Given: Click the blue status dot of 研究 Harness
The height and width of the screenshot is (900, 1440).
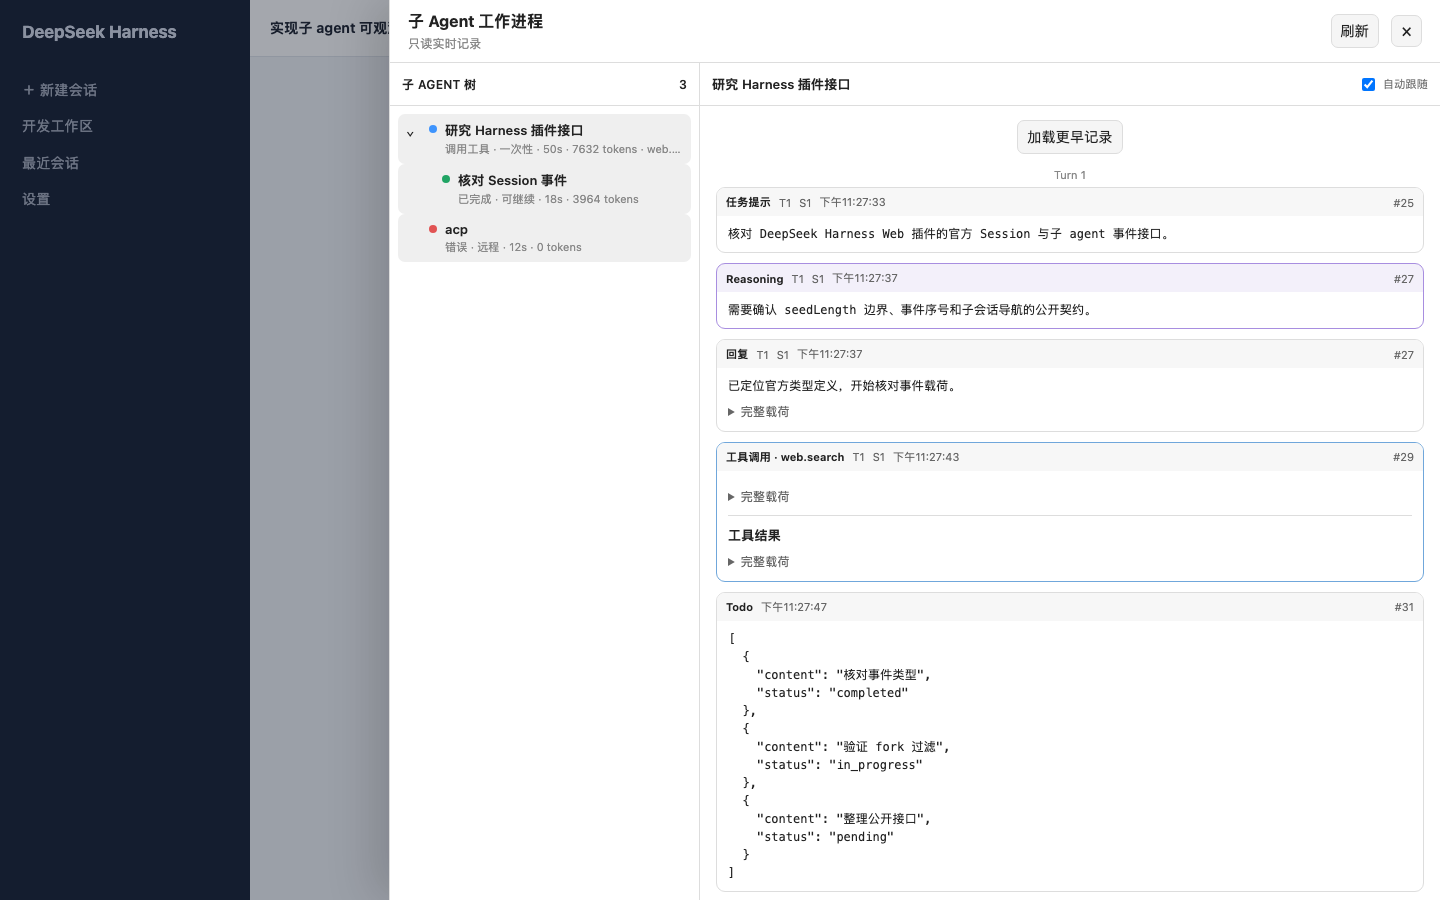Looking at the screenshot, I should 433,129.
